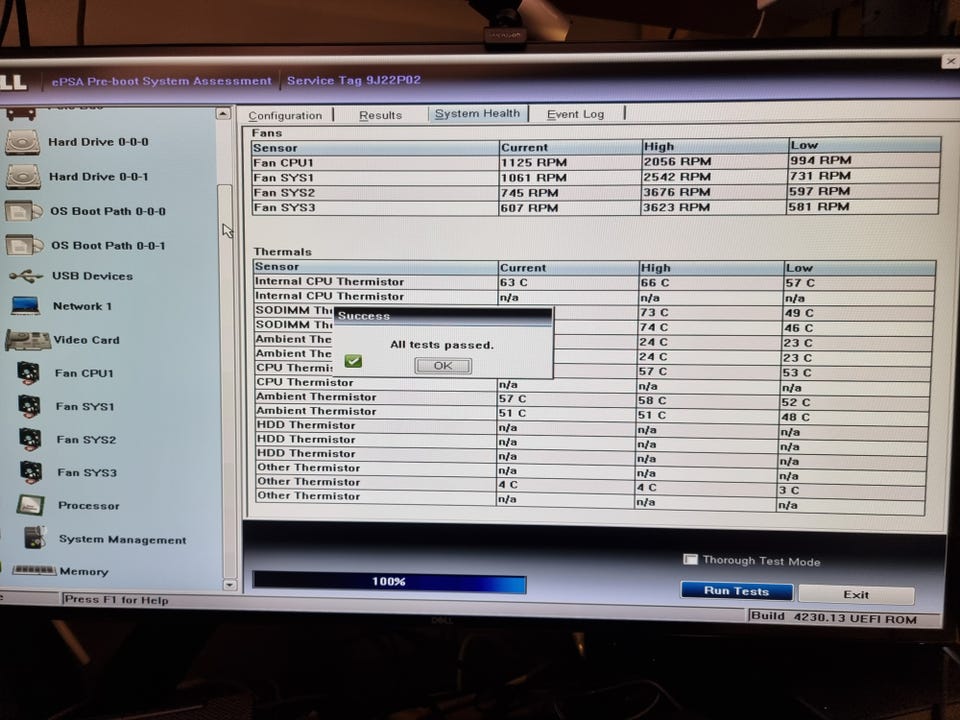
Task: Click the green checkmark in Success dialog
Action: 353,361
